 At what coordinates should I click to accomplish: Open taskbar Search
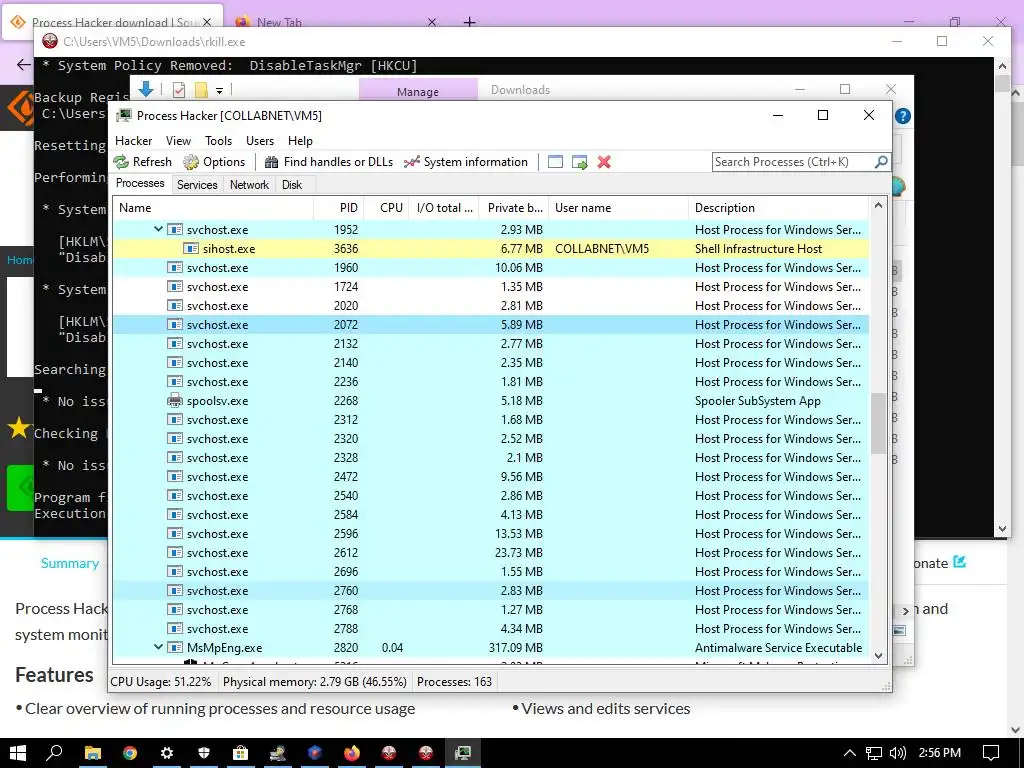(54, 753)
